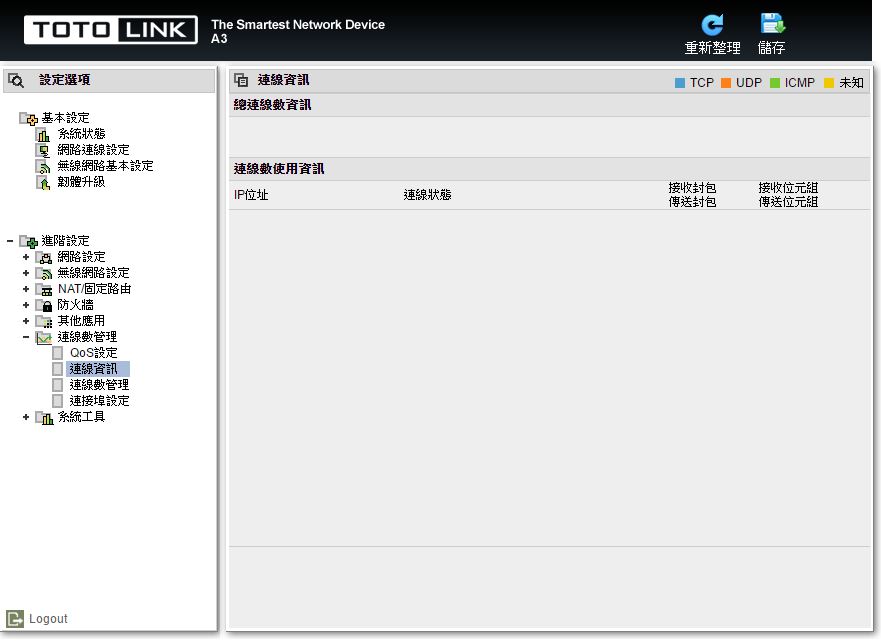Image resolution: width=881 pixels, height=641 pixels.
Task: Click the 儲存 save disk icon
Action: pos(773,24)
